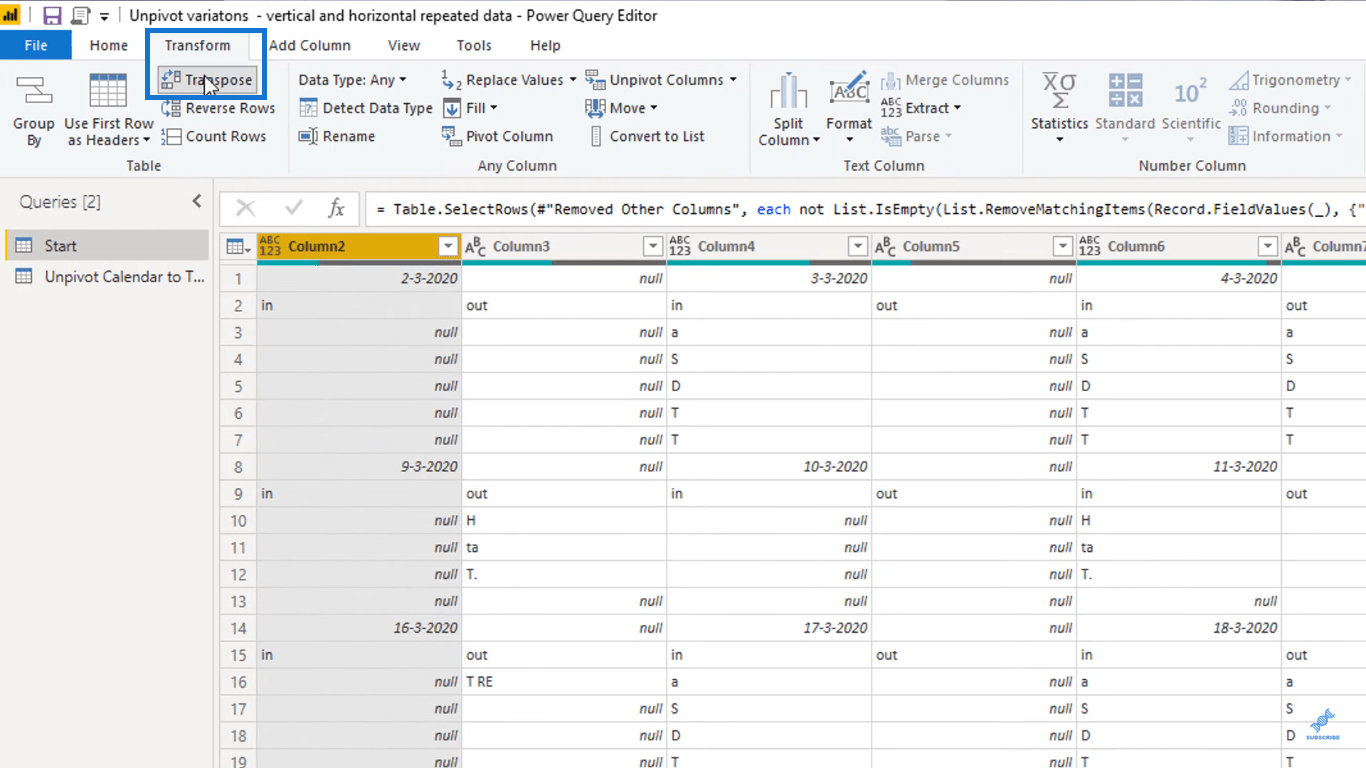Click the 16-3-2020 cell in row 14
Image resolution: width=1366 pixels, height=768 pixels.
[x=359, y=628]
